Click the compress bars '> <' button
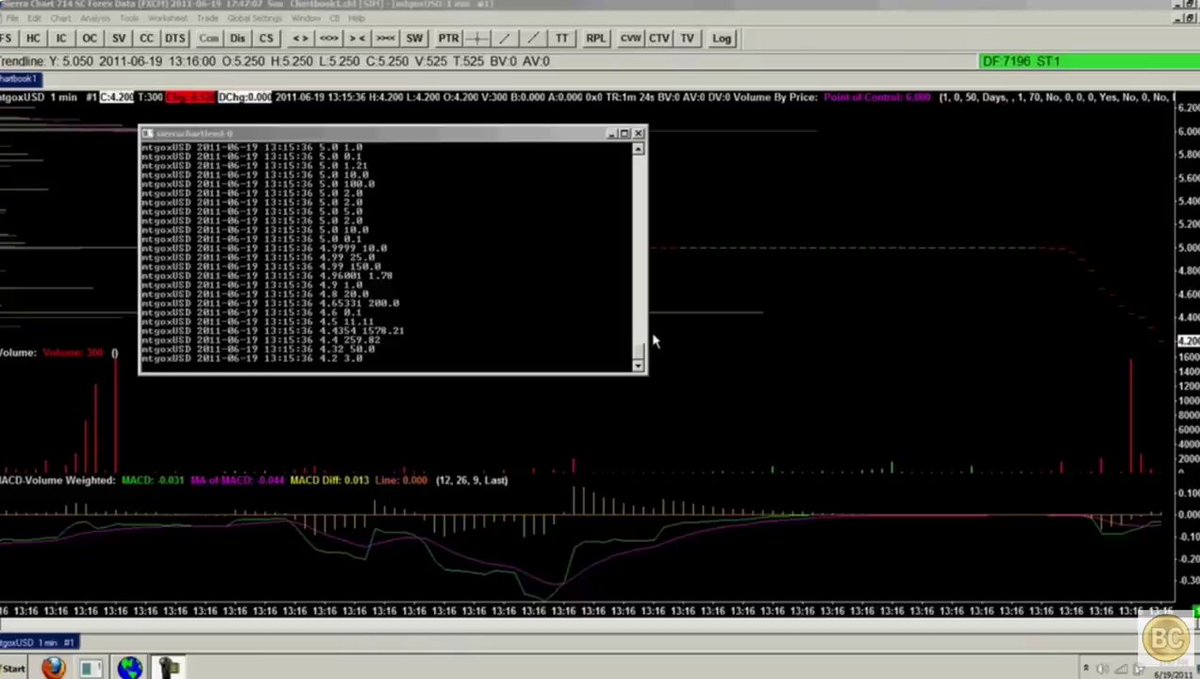The height and width of the screenshot is (679, 1200). 357,38
